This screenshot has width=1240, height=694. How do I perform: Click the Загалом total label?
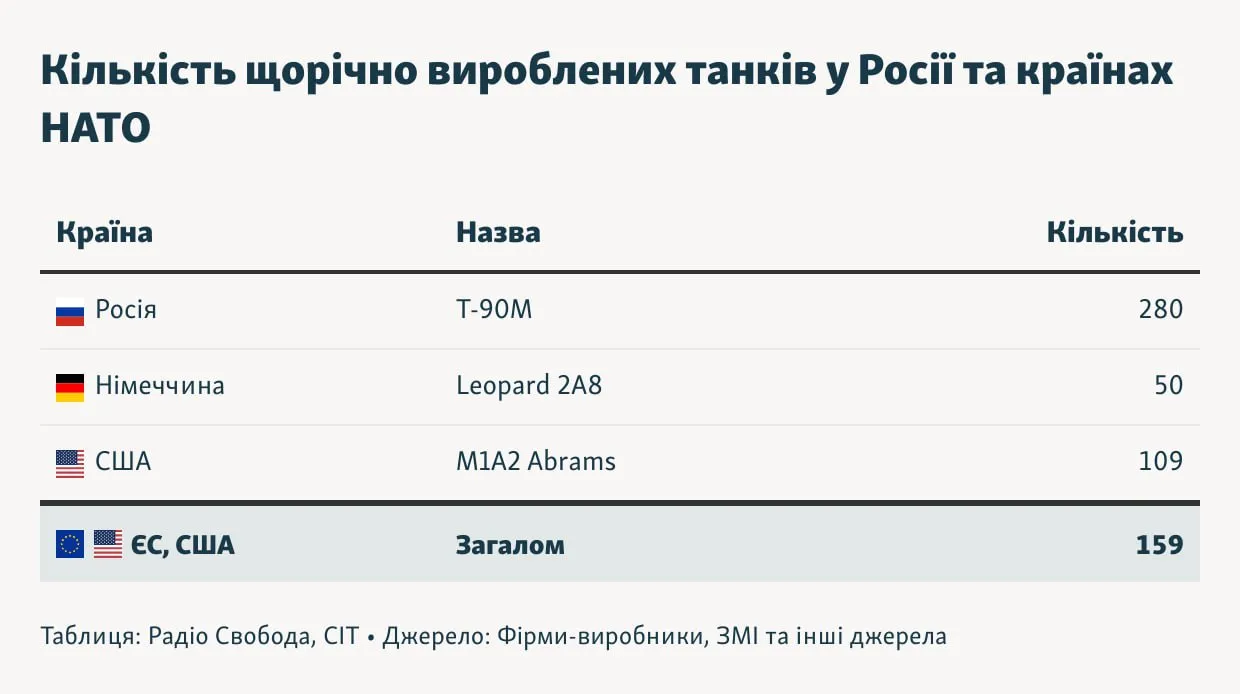tap(510, 545)
